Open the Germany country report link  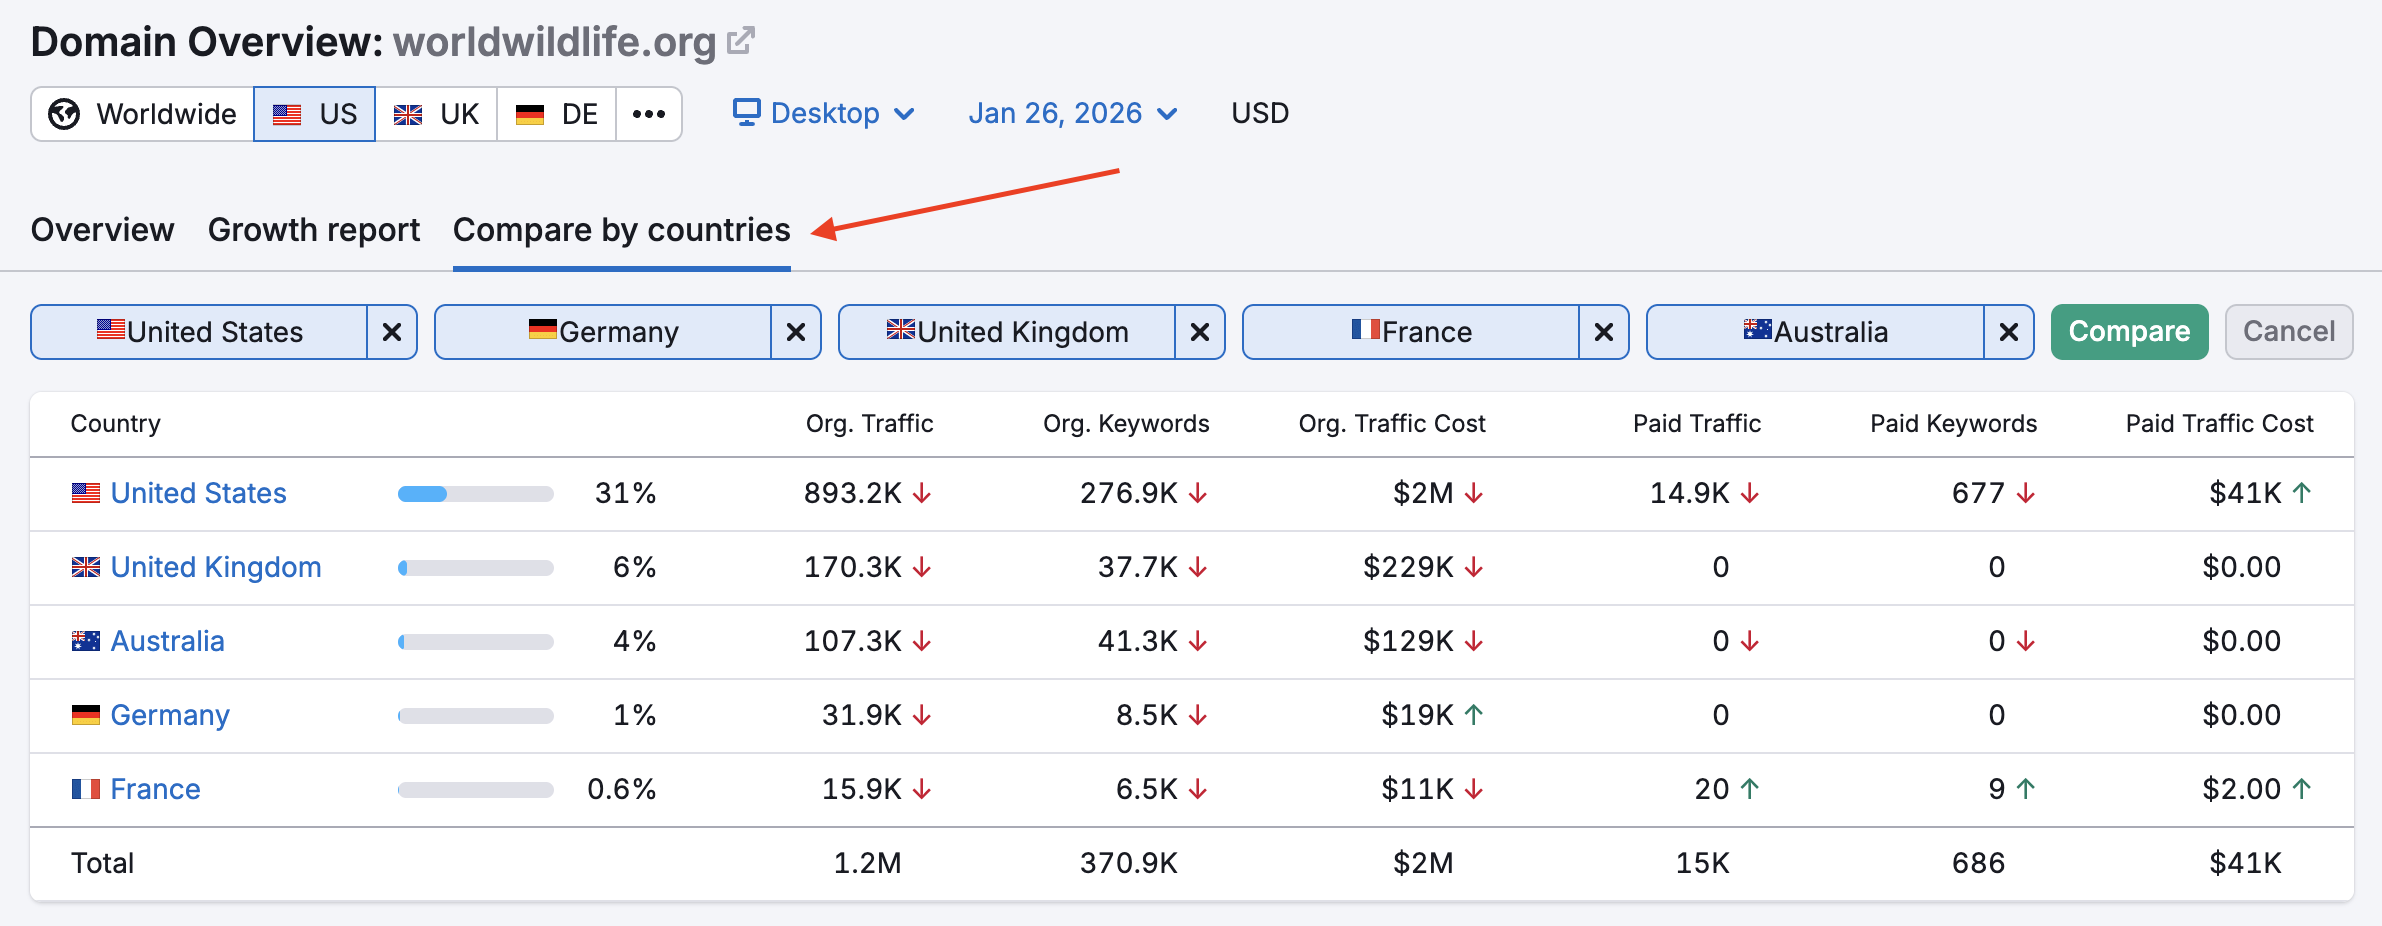[x=170, y=715]
